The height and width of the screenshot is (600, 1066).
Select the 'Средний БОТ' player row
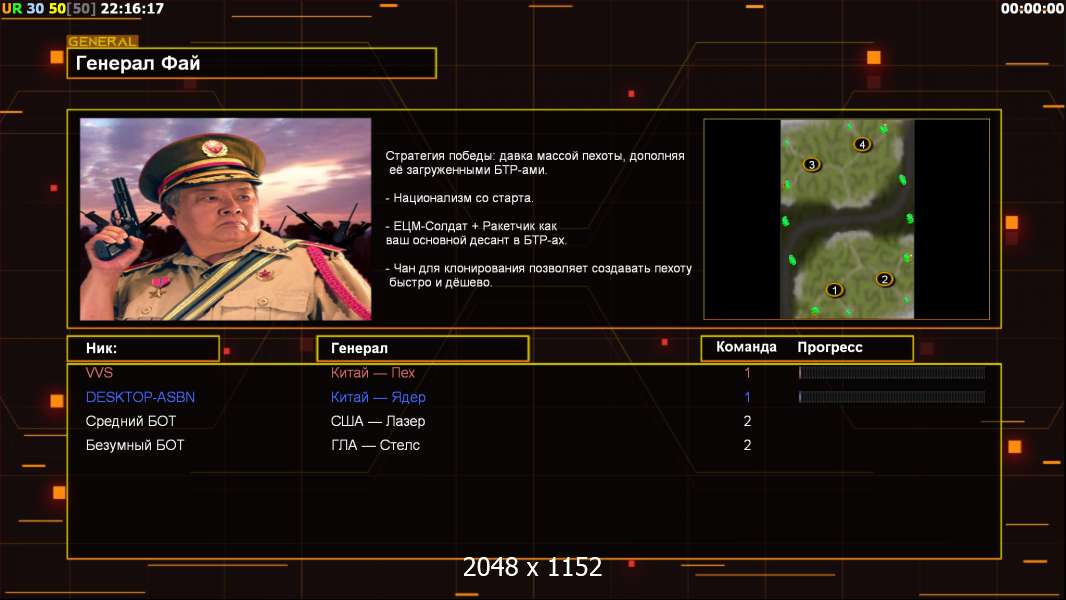534,421
